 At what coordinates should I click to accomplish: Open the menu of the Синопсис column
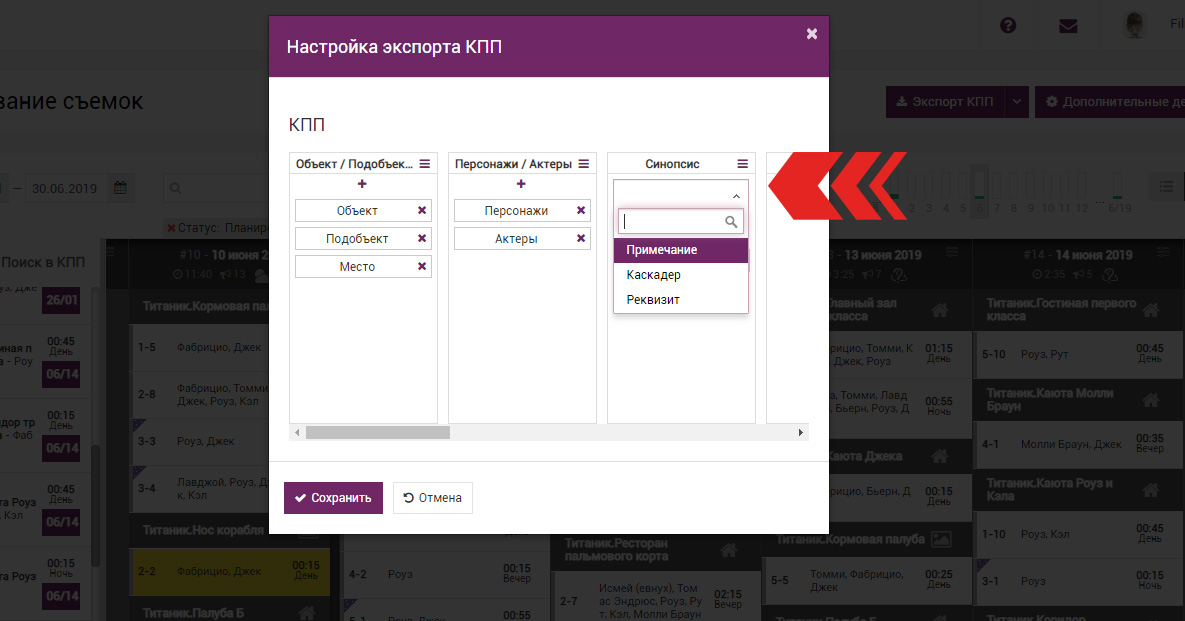[742, 164]
